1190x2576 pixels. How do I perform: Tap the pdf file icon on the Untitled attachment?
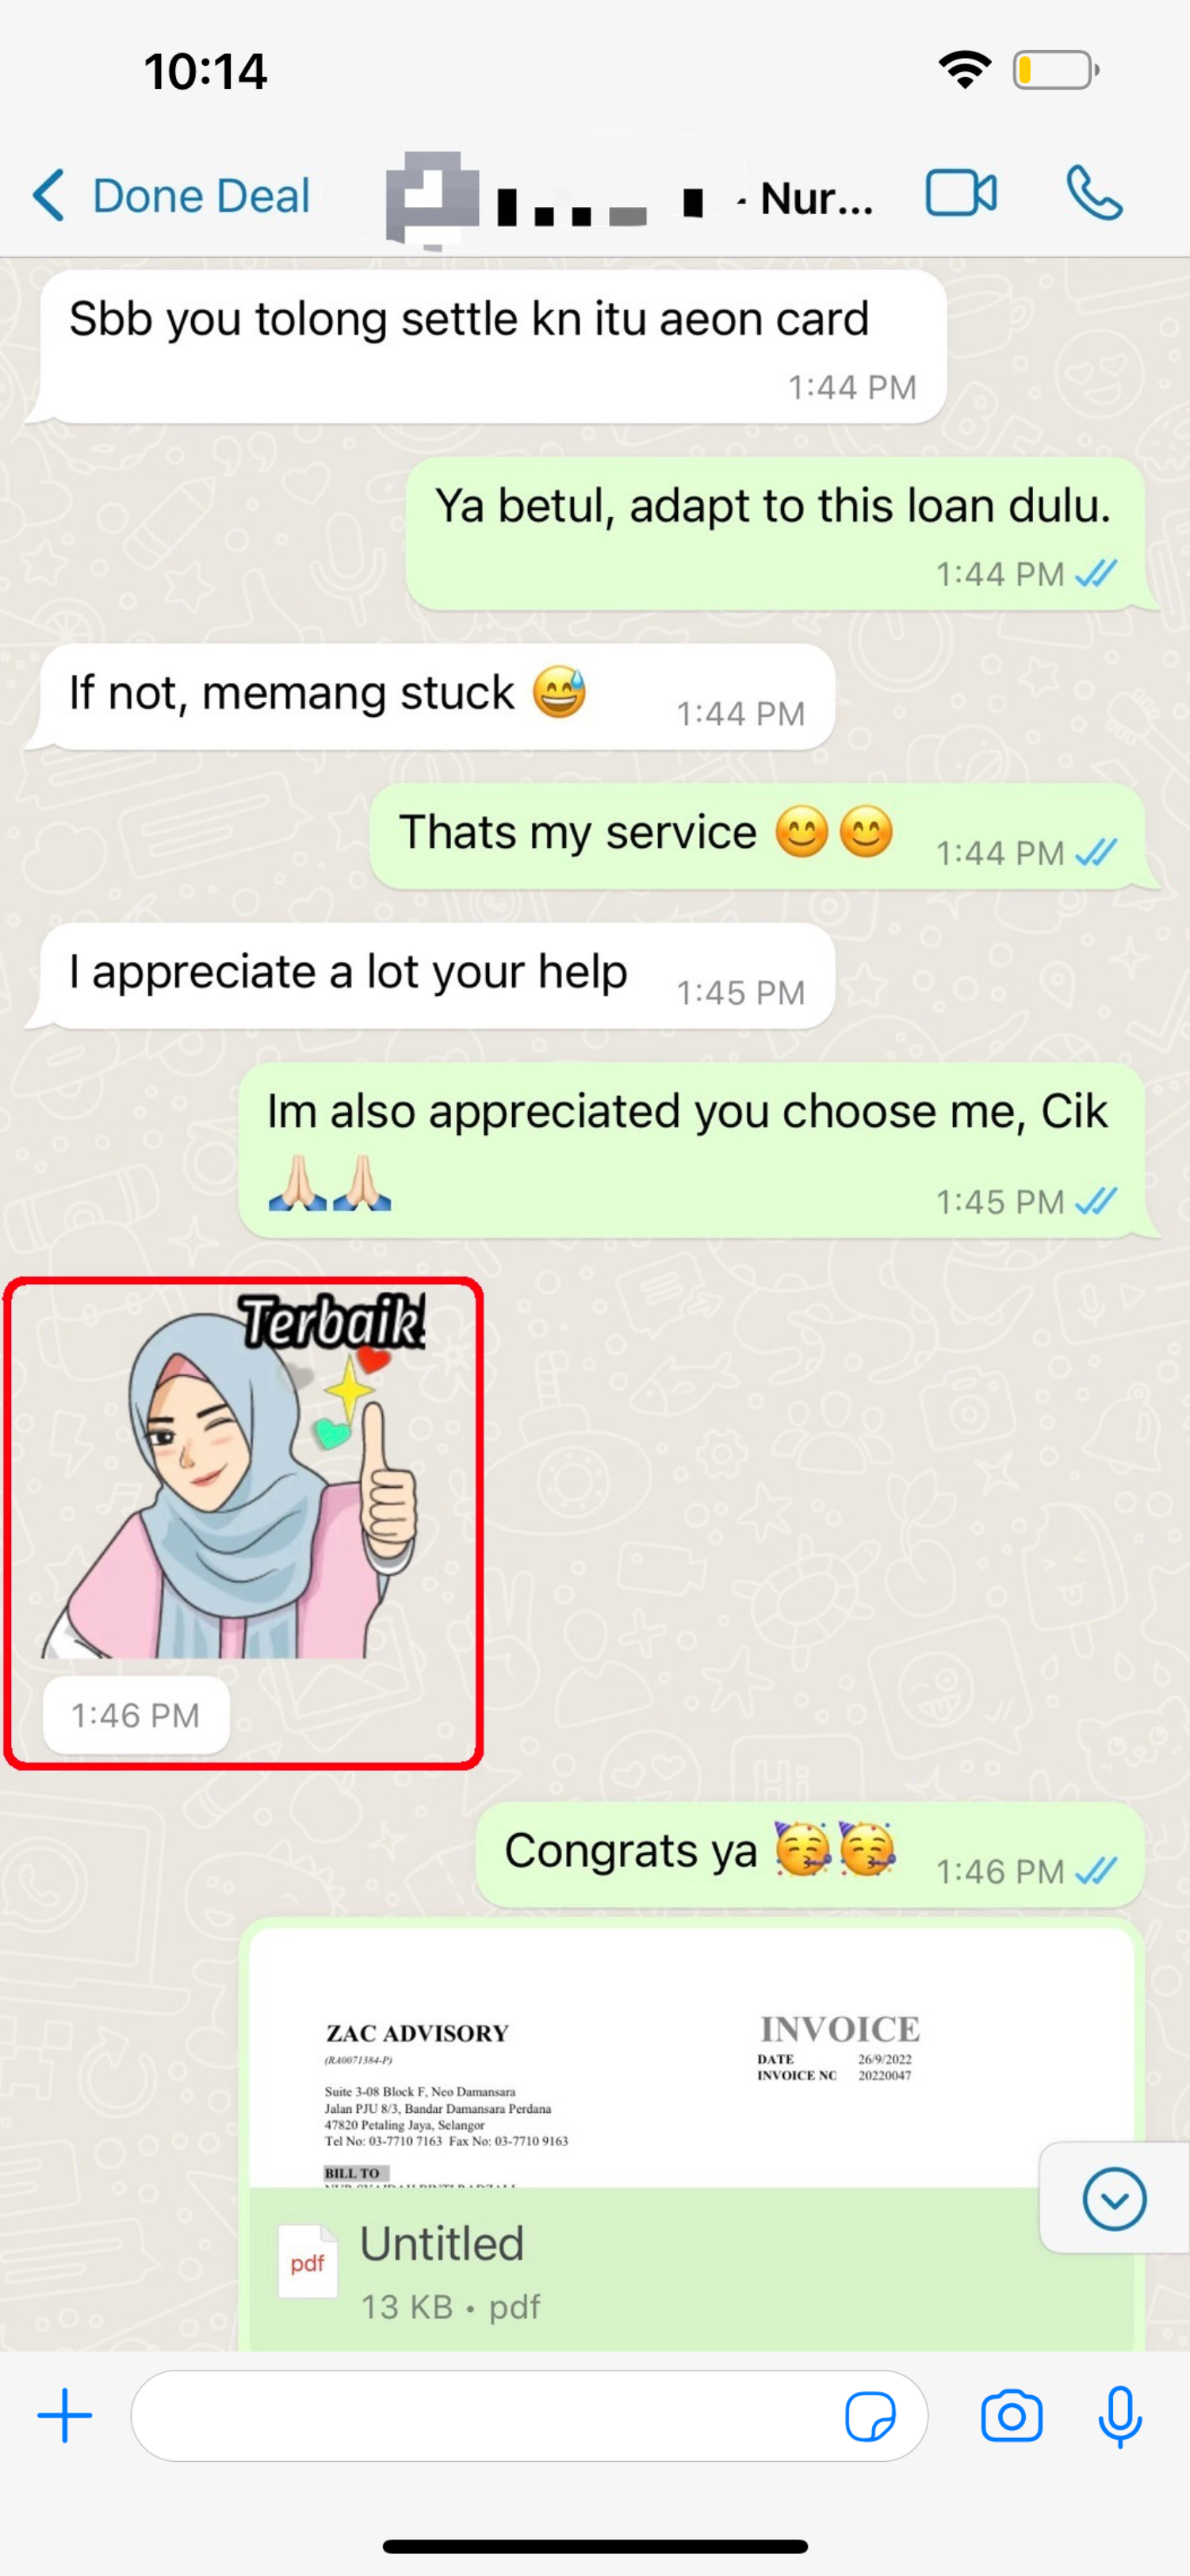pyautogui.click(x=307, y=2263)
